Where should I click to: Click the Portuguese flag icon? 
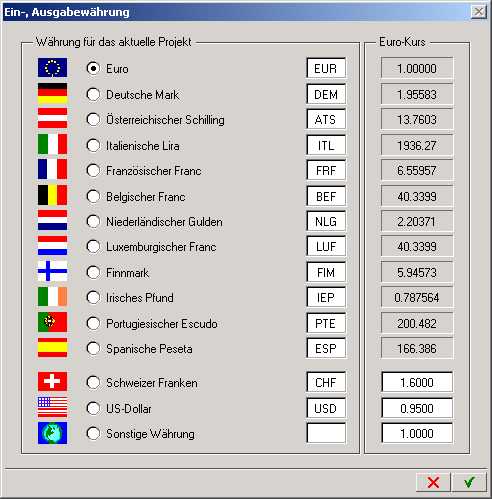point(52,322)
